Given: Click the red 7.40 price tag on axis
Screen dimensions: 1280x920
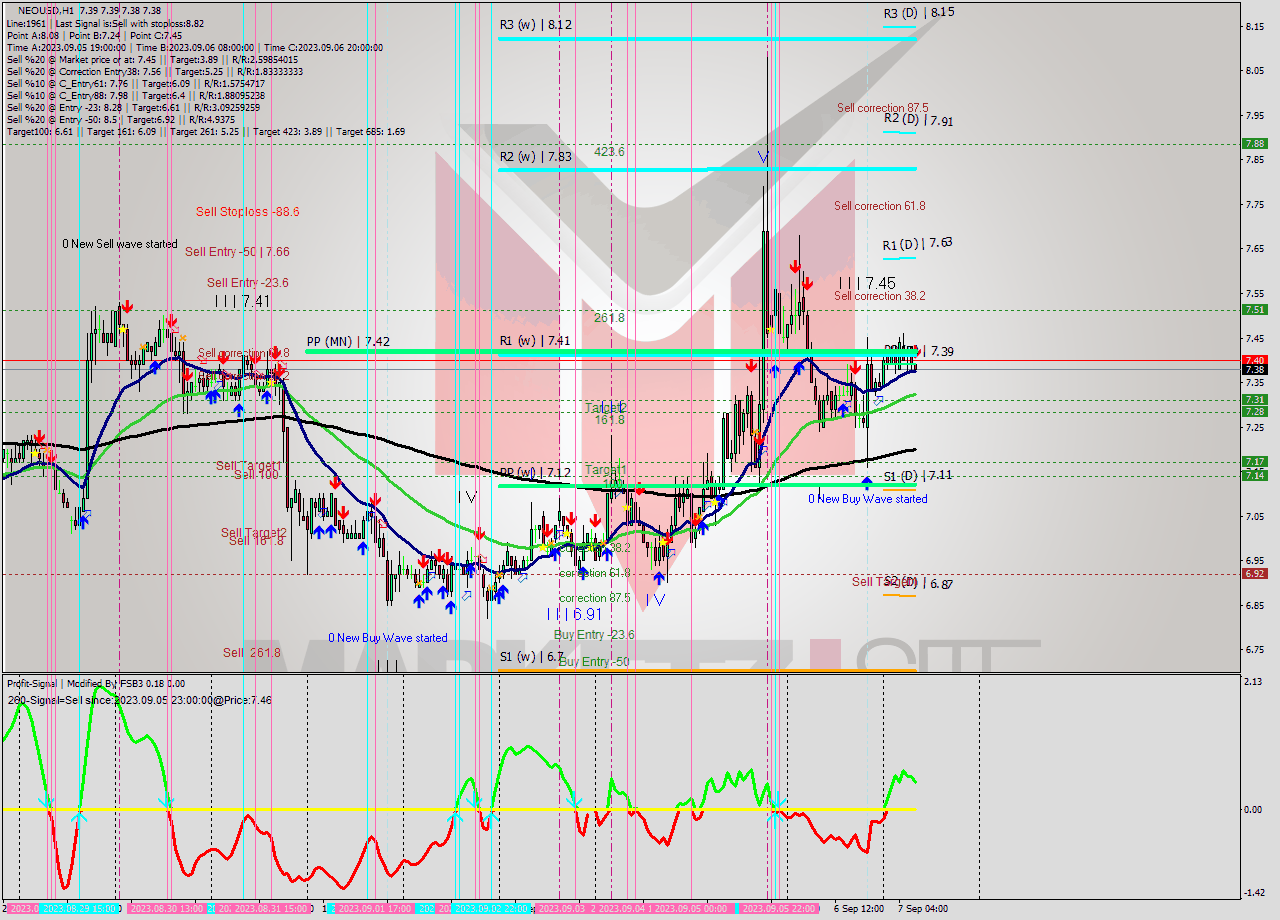Looking at the screenshot, I should point(1254,360).
